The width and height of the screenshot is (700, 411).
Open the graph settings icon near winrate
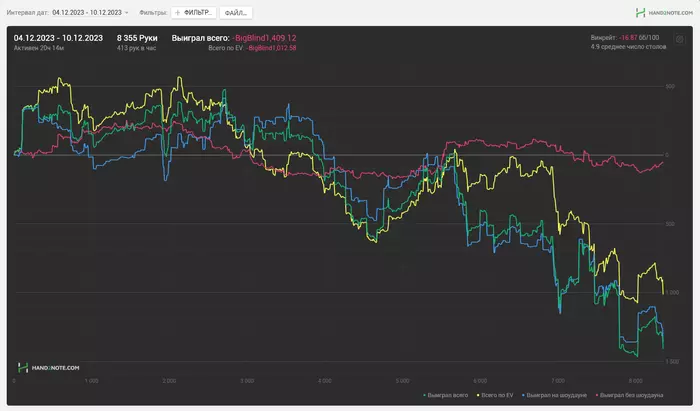679,39
